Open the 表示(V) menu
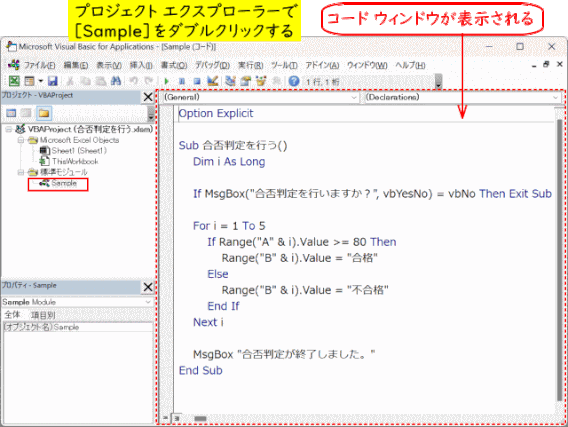Viewport: 568px width, 427px height. (109, 65)
